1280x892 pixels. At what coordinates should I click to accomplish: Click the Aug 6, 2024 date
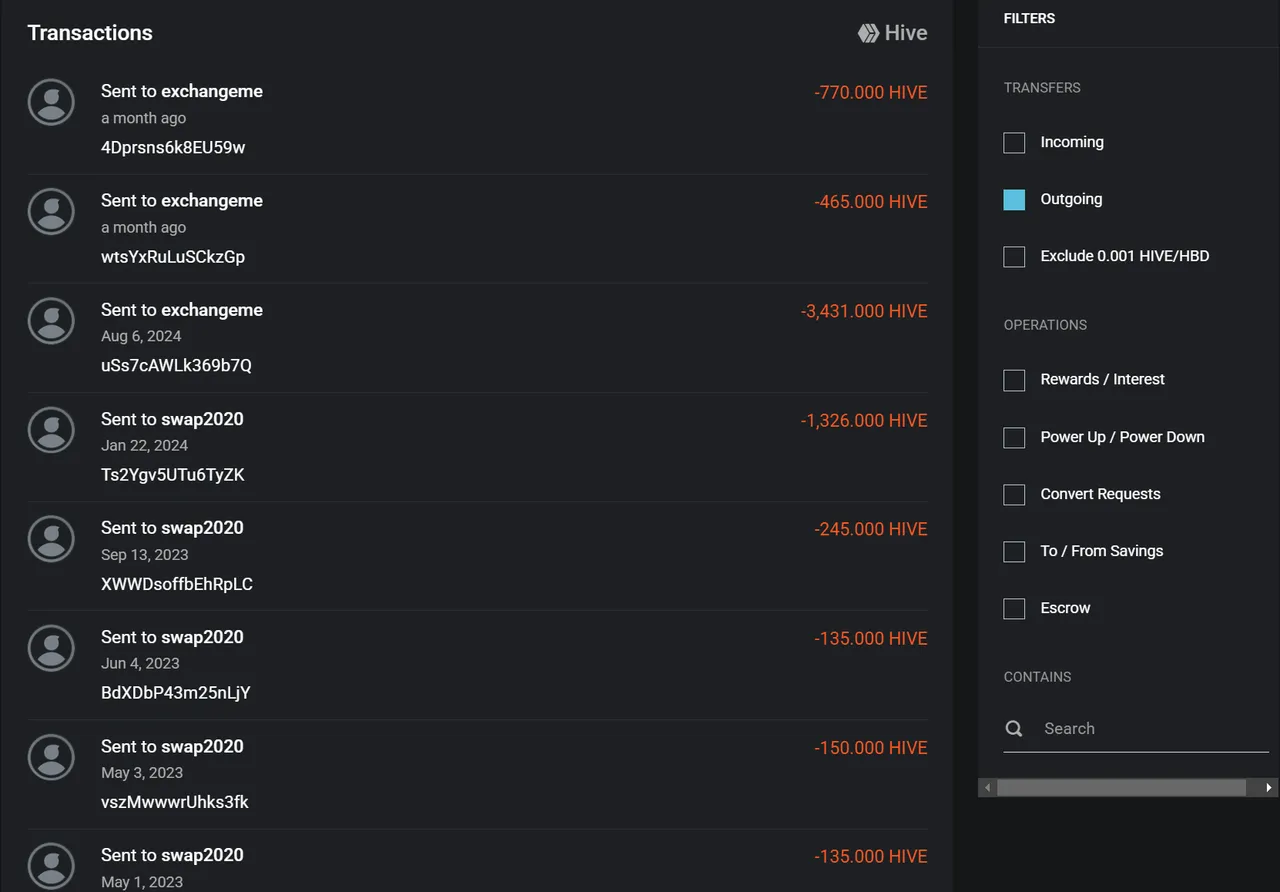click(x=141, y=336)
